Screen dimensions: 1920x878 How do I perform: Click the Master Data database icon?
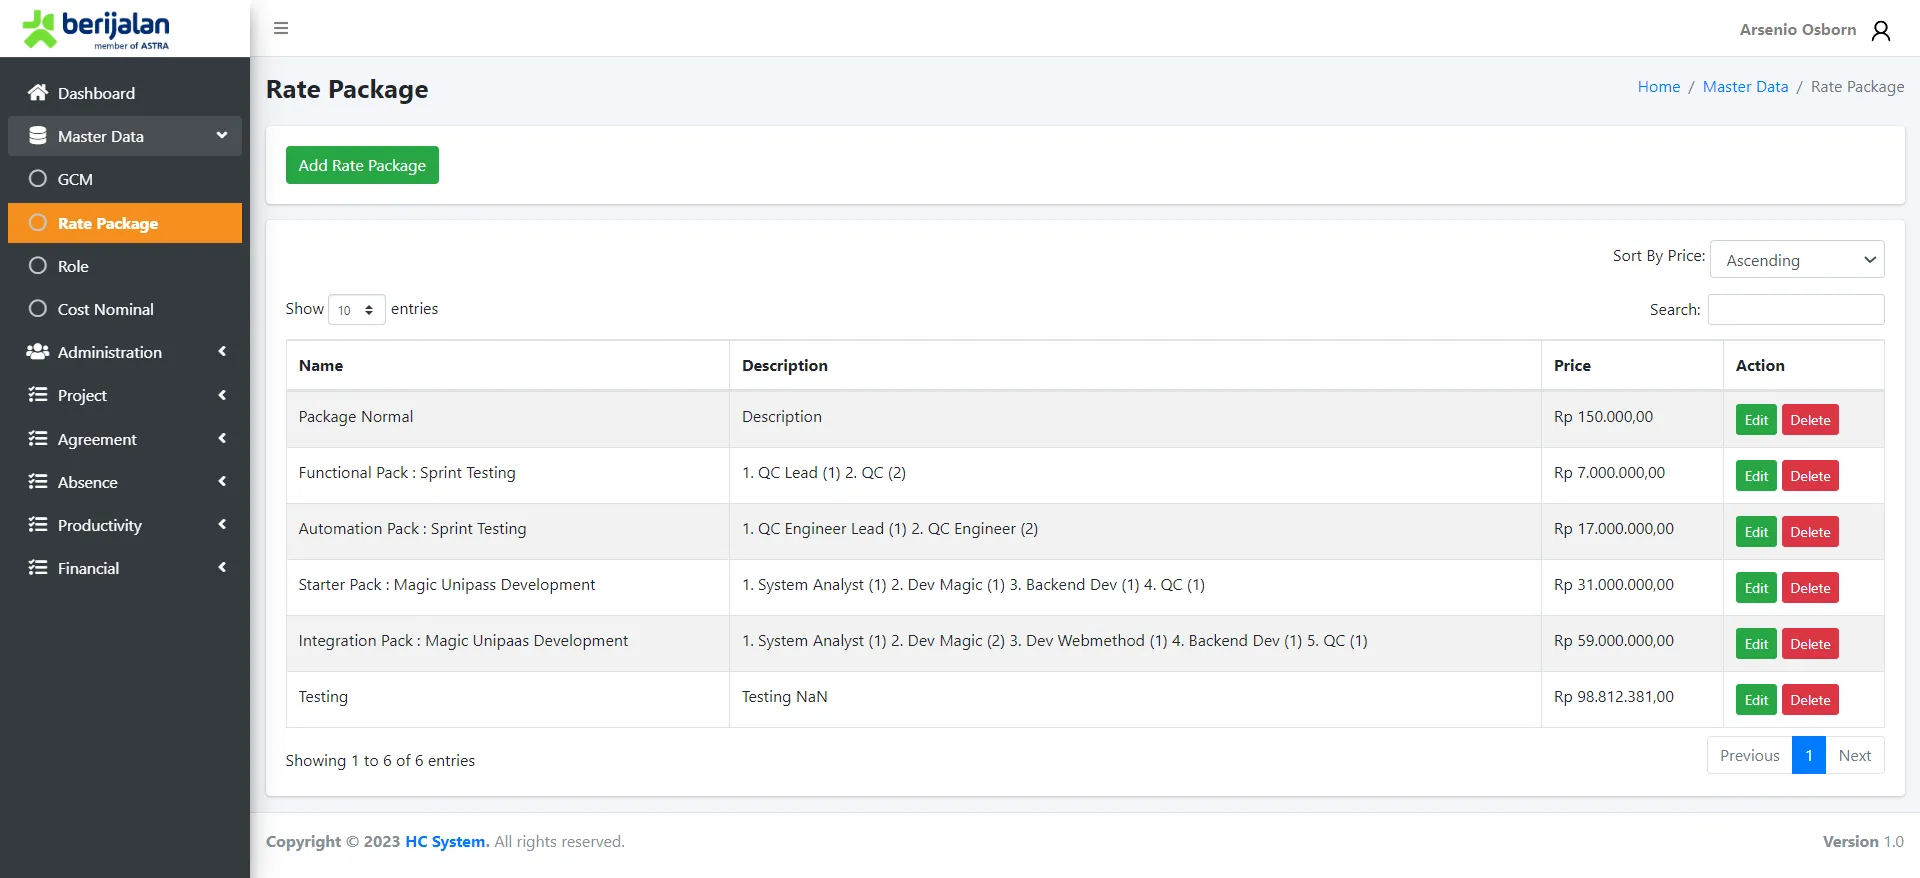coord(38,136)
